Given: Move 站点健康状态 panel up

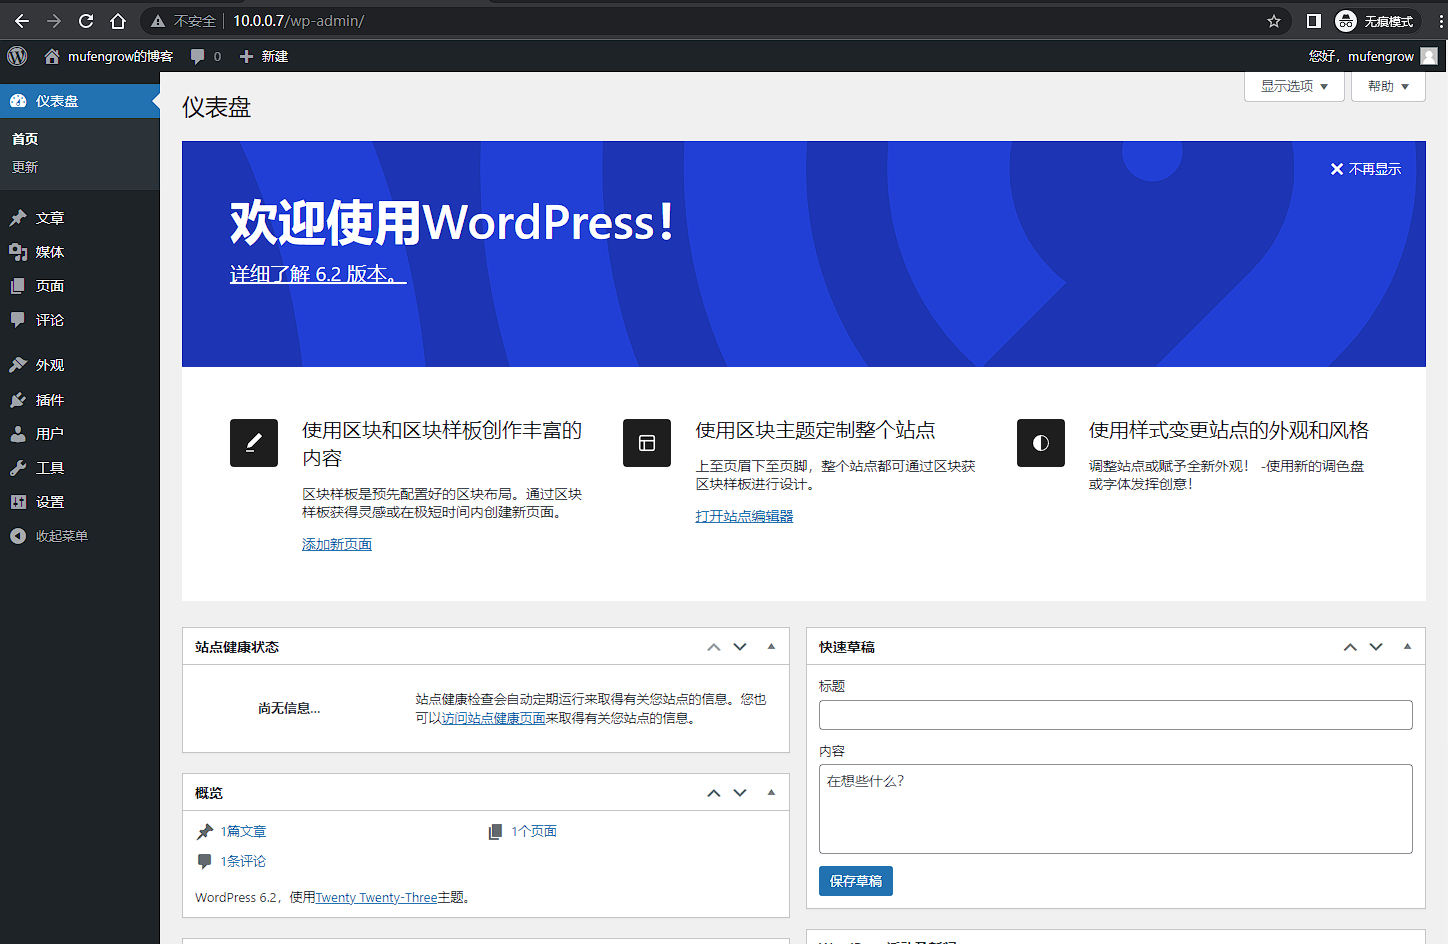Looking at the screenshot, I should [x=714, y=647].
